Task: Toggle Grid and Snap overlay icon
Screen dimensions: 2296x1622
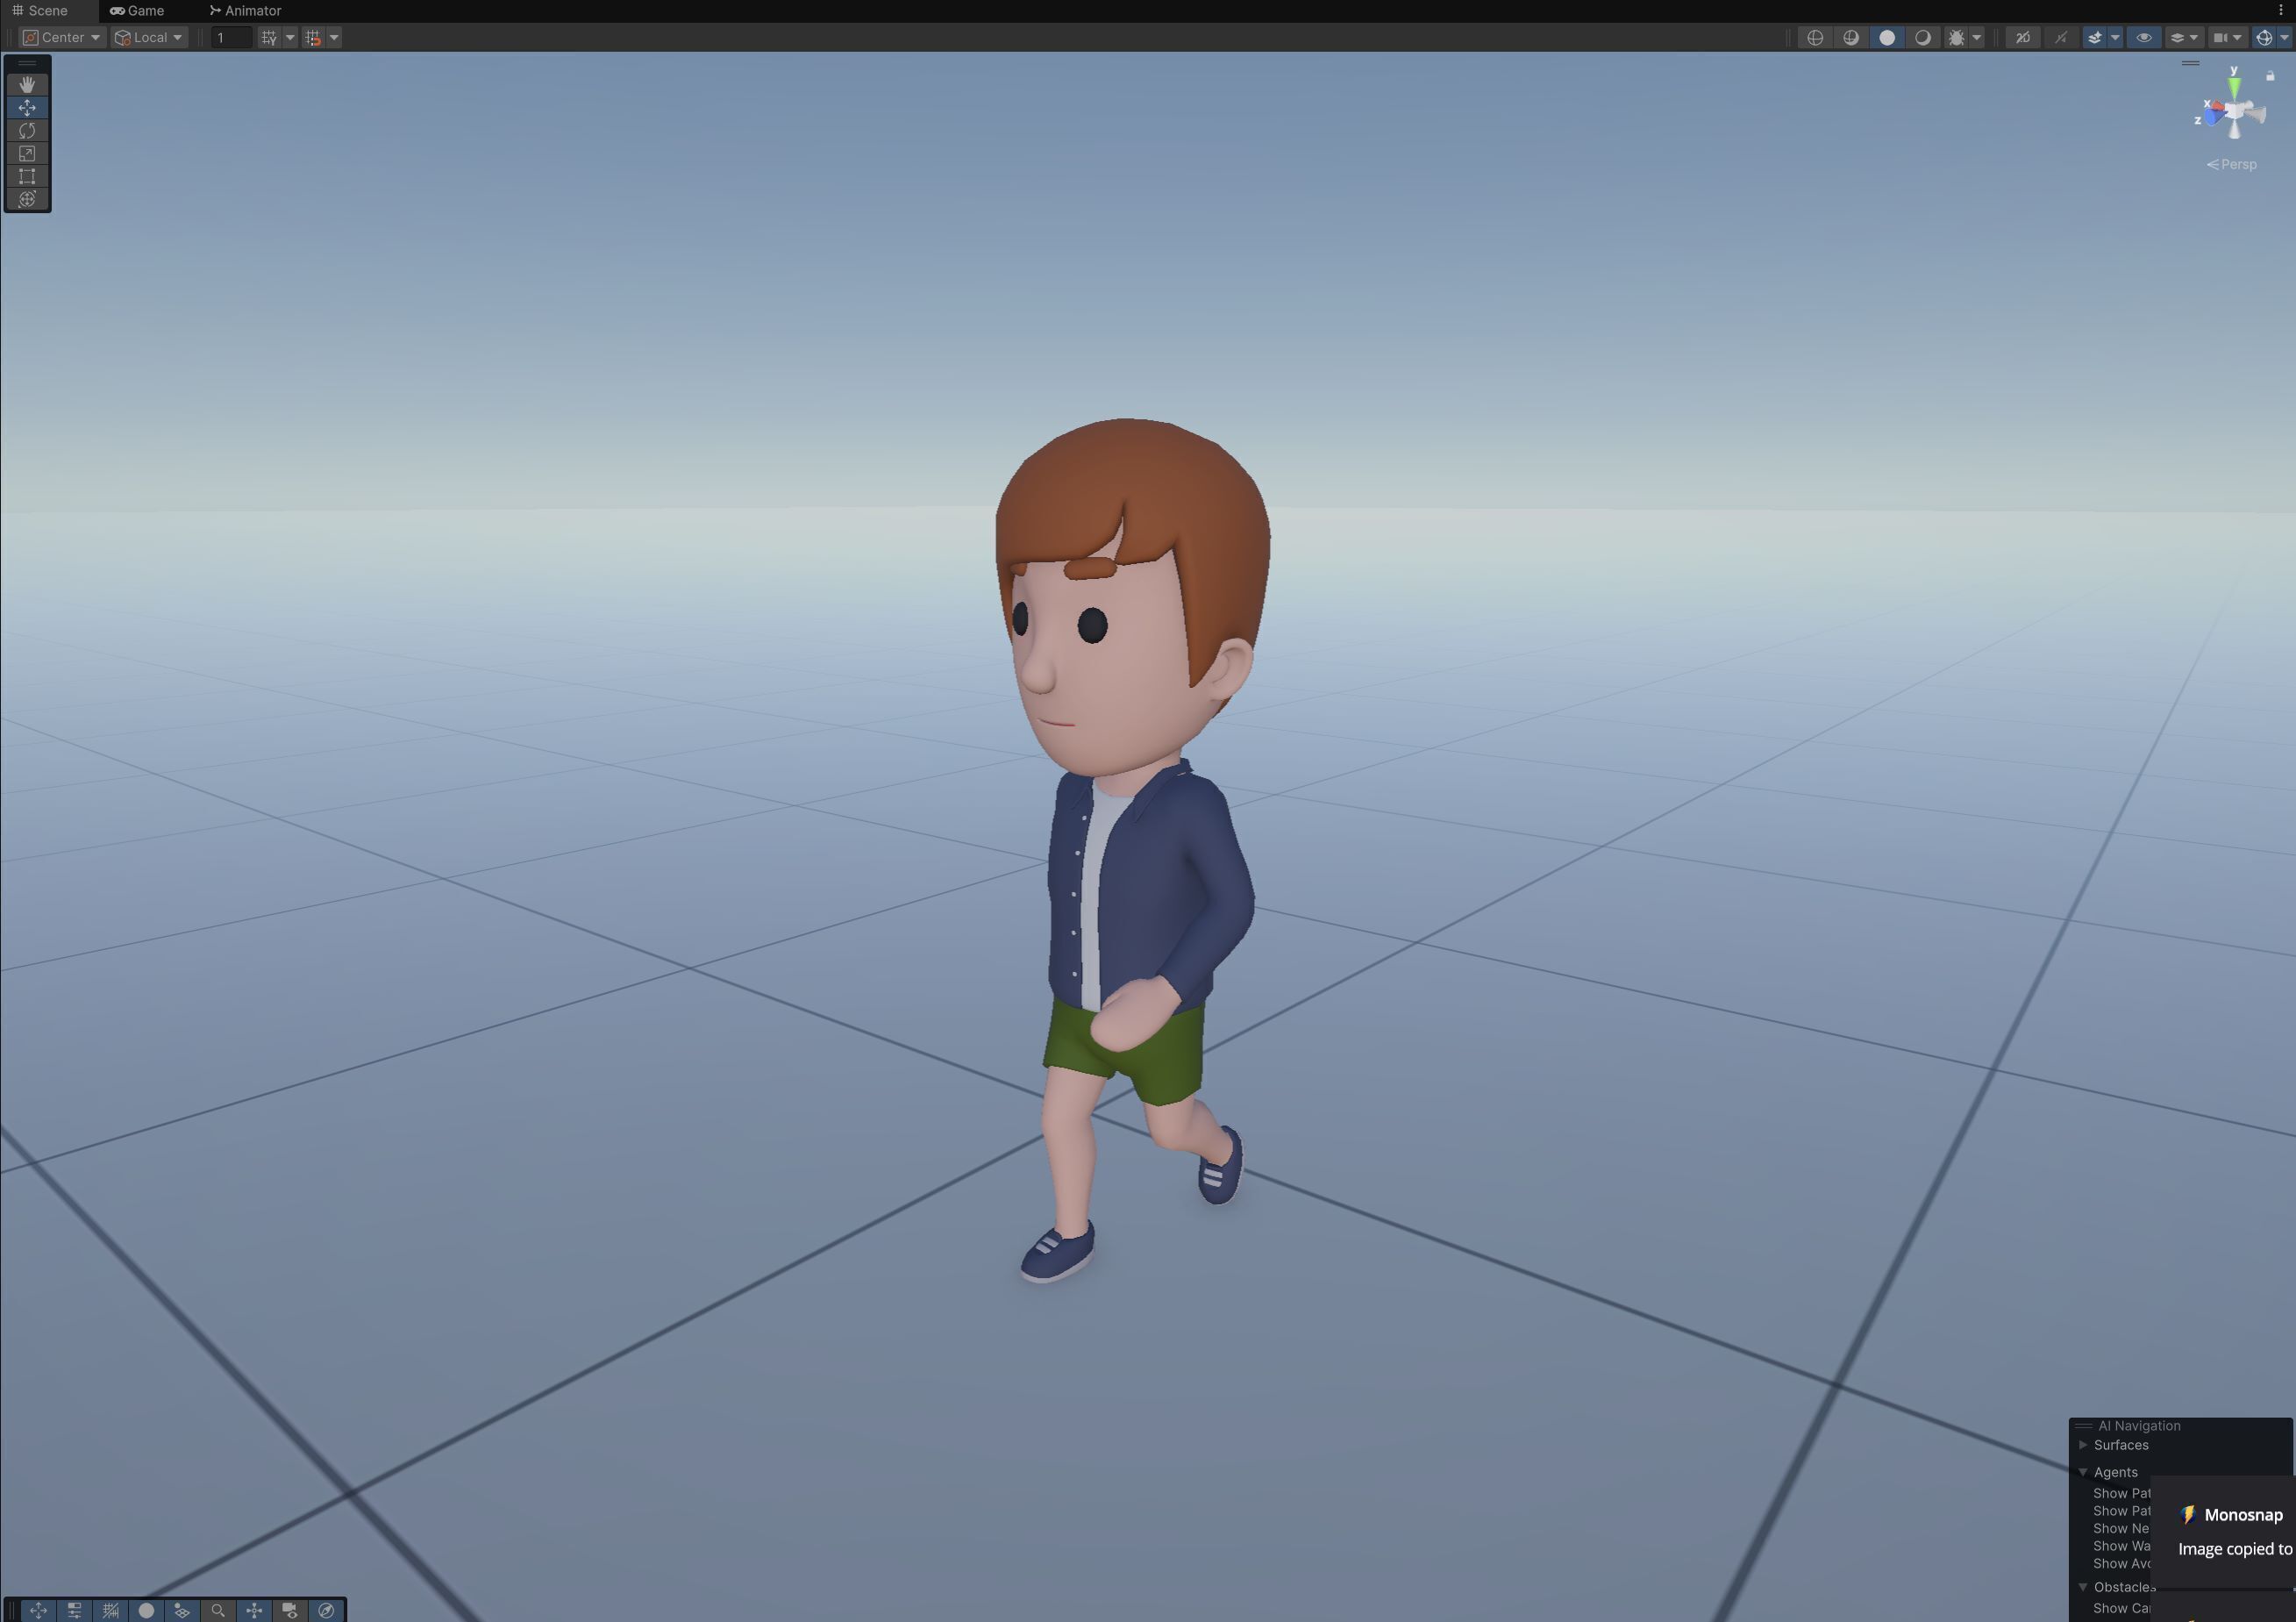Action: (x=110, y=1610)
